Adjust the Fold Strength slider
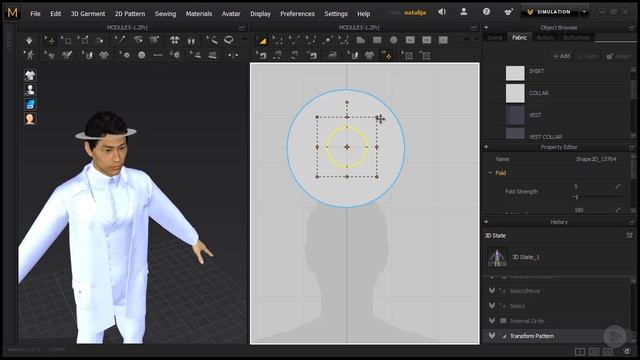This screenshot has width=640, height=360. 598,198
